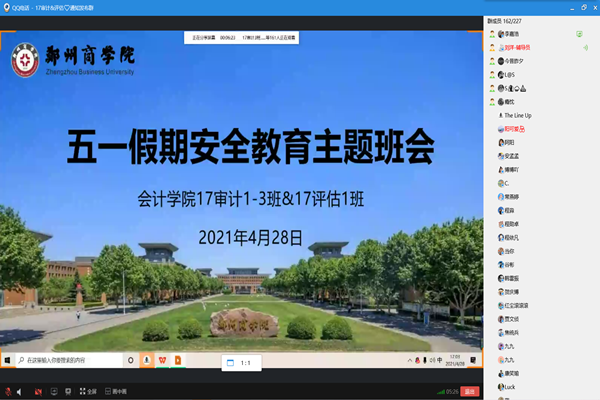The width and height of the screenshot is (600, 400).
Task: Click the date text 2021年4月28日
Action: pyautogui.click(x=251, y=238)
